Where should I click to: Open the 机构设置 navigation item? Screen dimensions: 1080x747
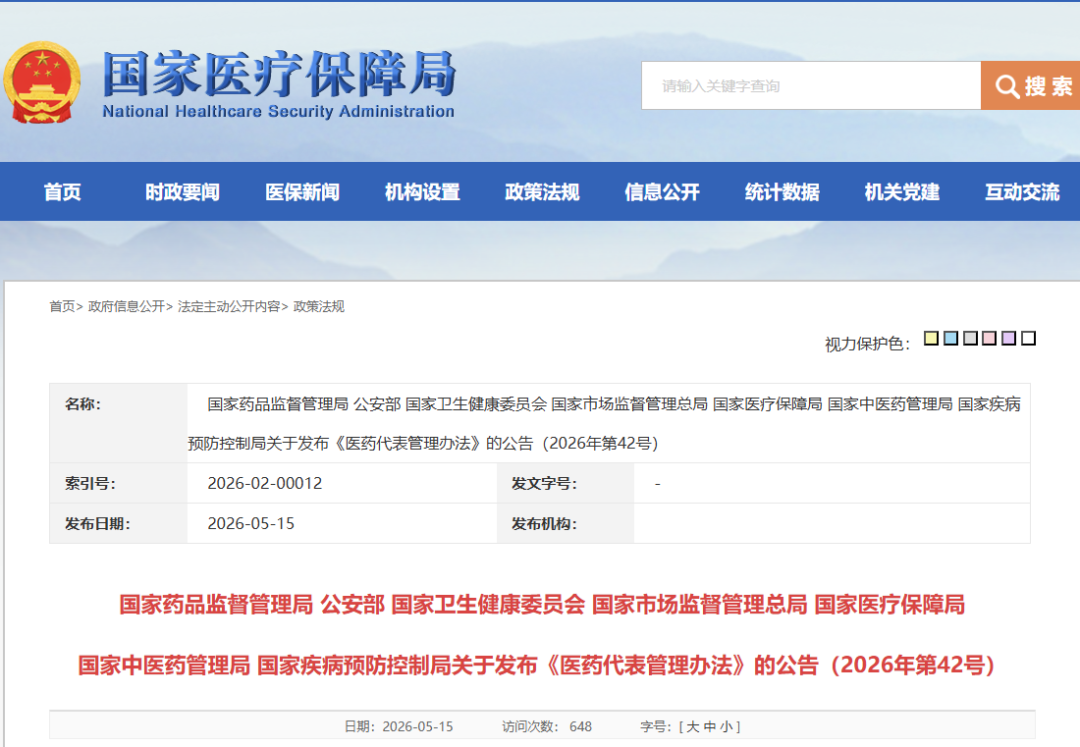422,192
